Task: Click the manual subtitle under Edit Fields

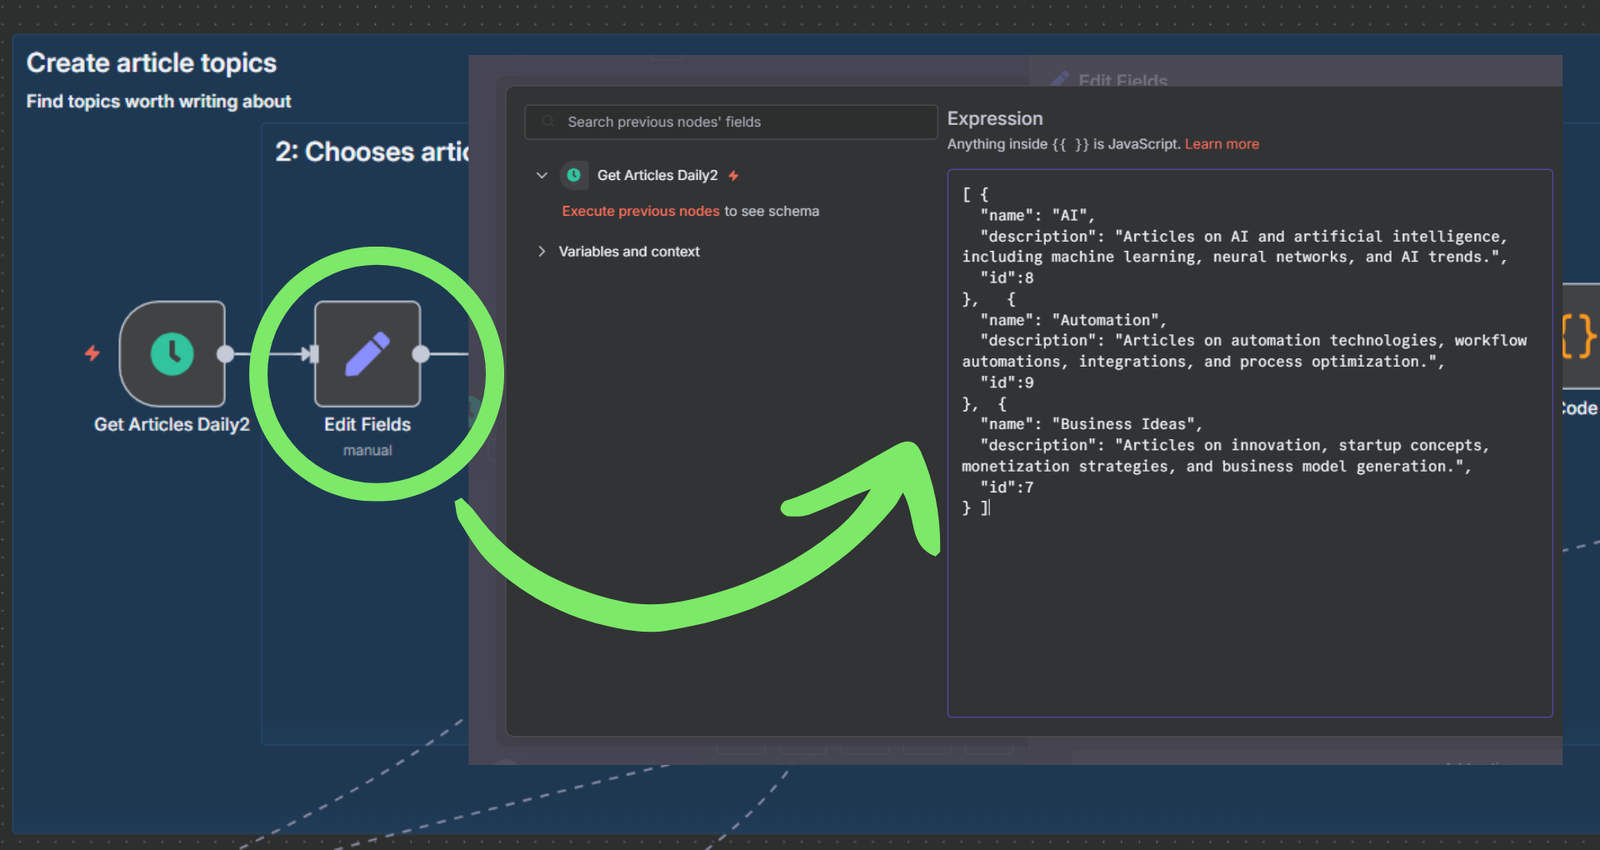Action: [367, 450]
